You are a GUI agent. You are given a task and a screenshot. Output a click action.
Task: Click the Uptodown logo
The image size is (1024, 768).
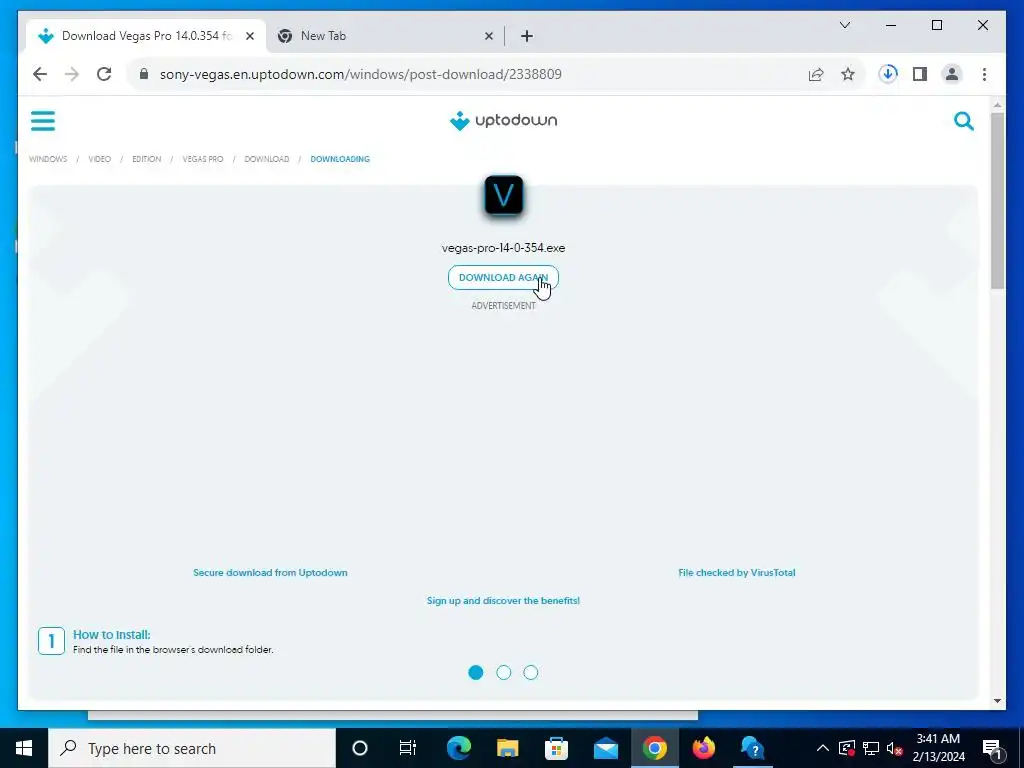click(503, 120)
